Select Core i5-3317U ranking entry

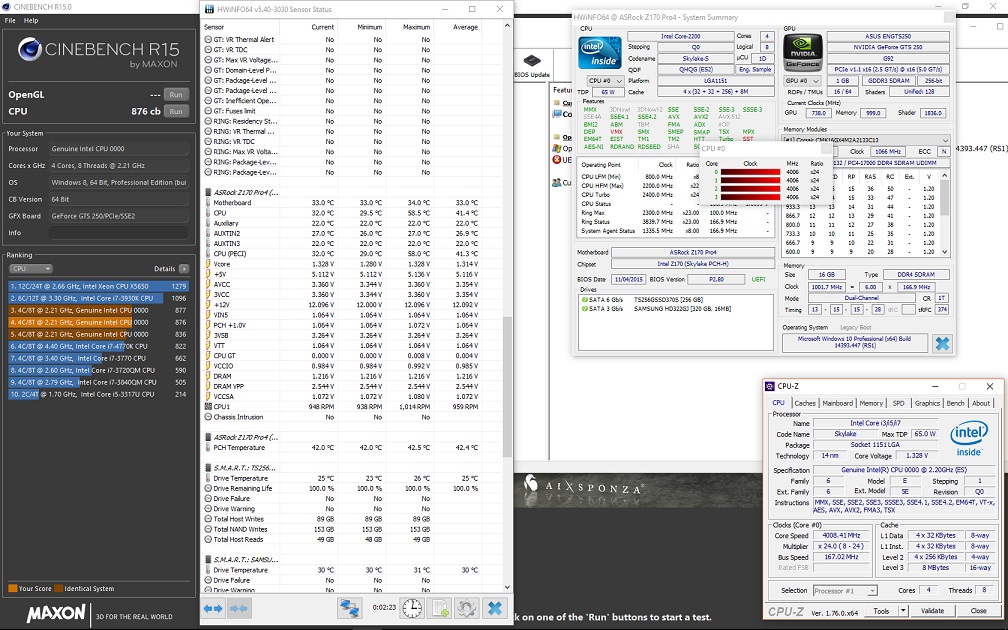click(x=98, y=394)
